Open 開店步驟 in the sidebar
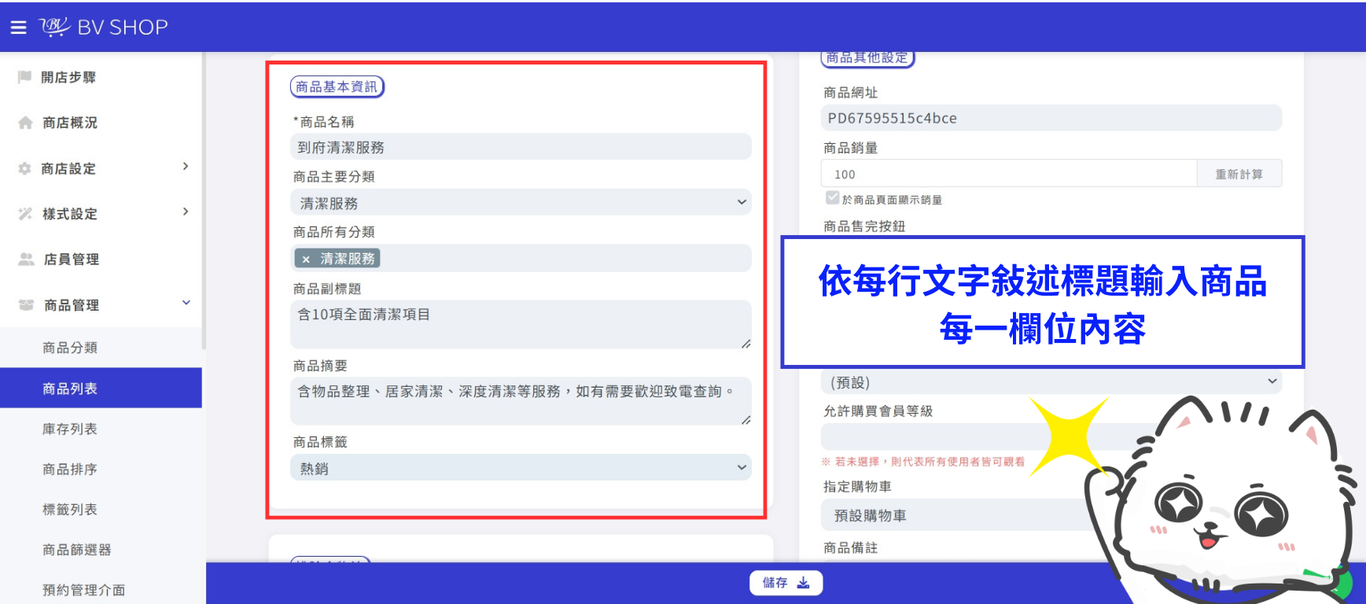1366x604 pixels. pyautogui.click(x=68, y=77)
